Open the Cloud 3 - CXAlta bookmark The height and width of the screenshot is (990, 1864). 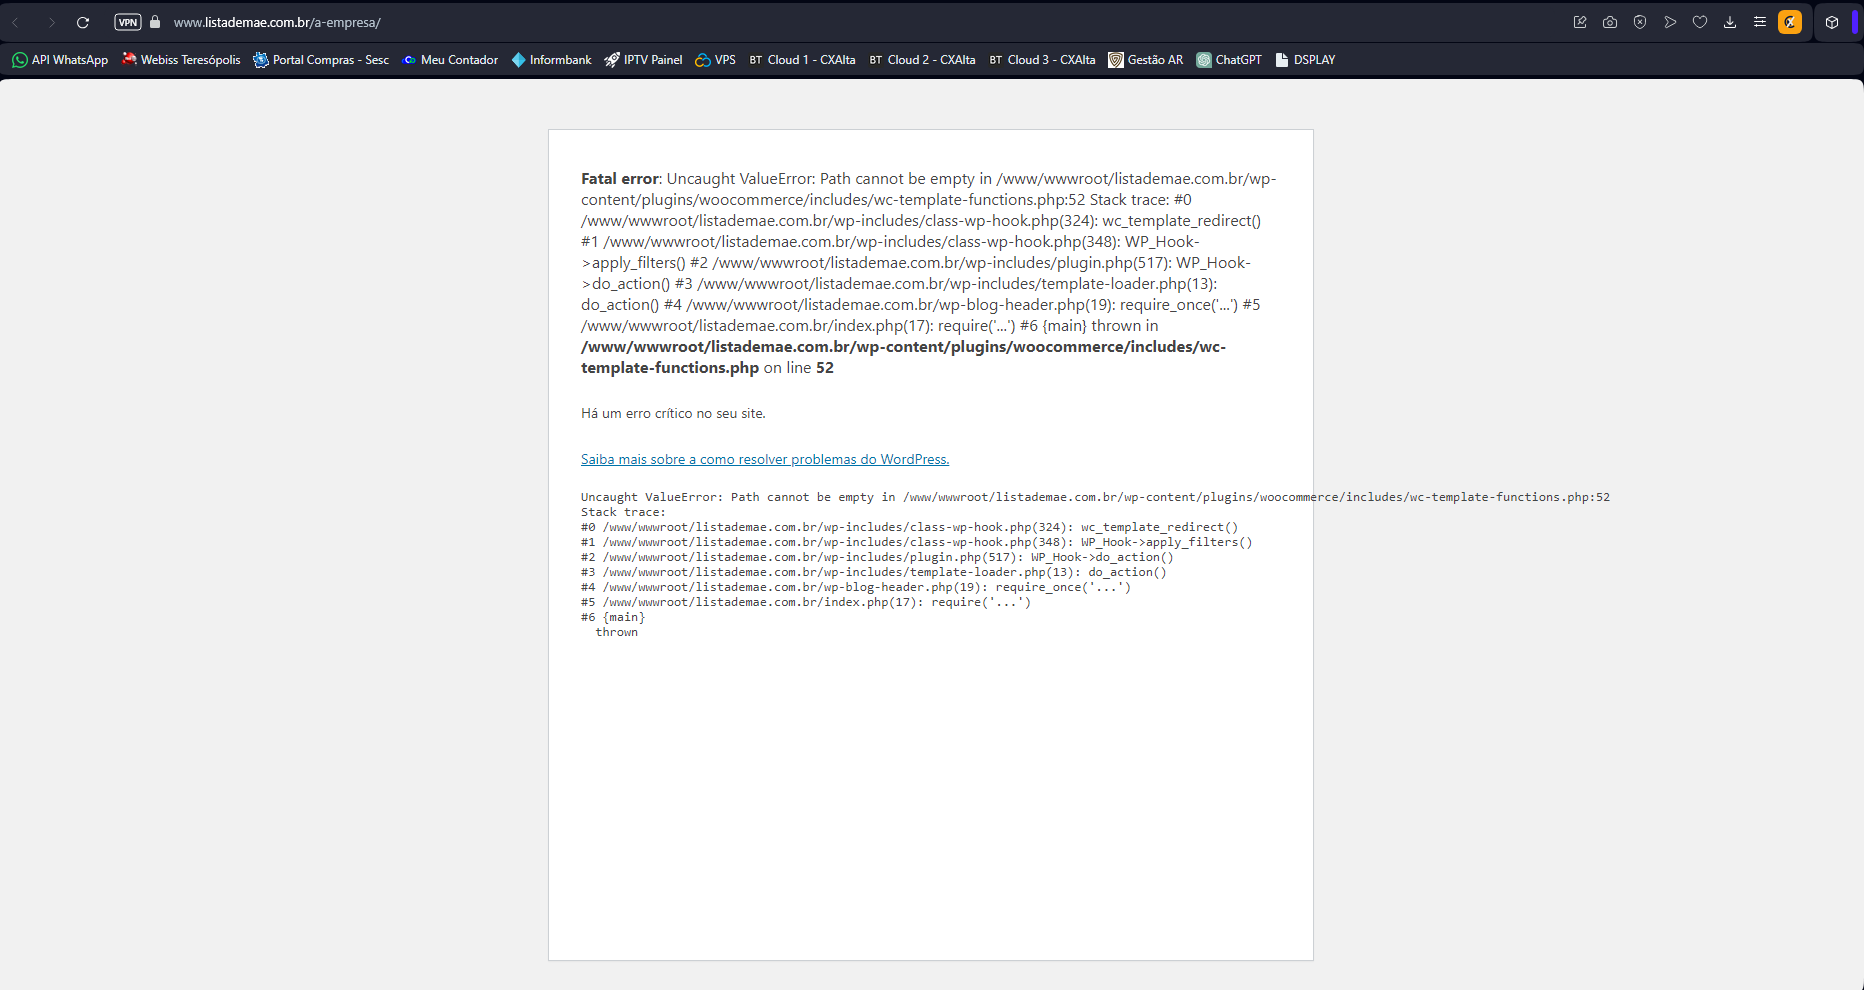(x=1042, y=60)
